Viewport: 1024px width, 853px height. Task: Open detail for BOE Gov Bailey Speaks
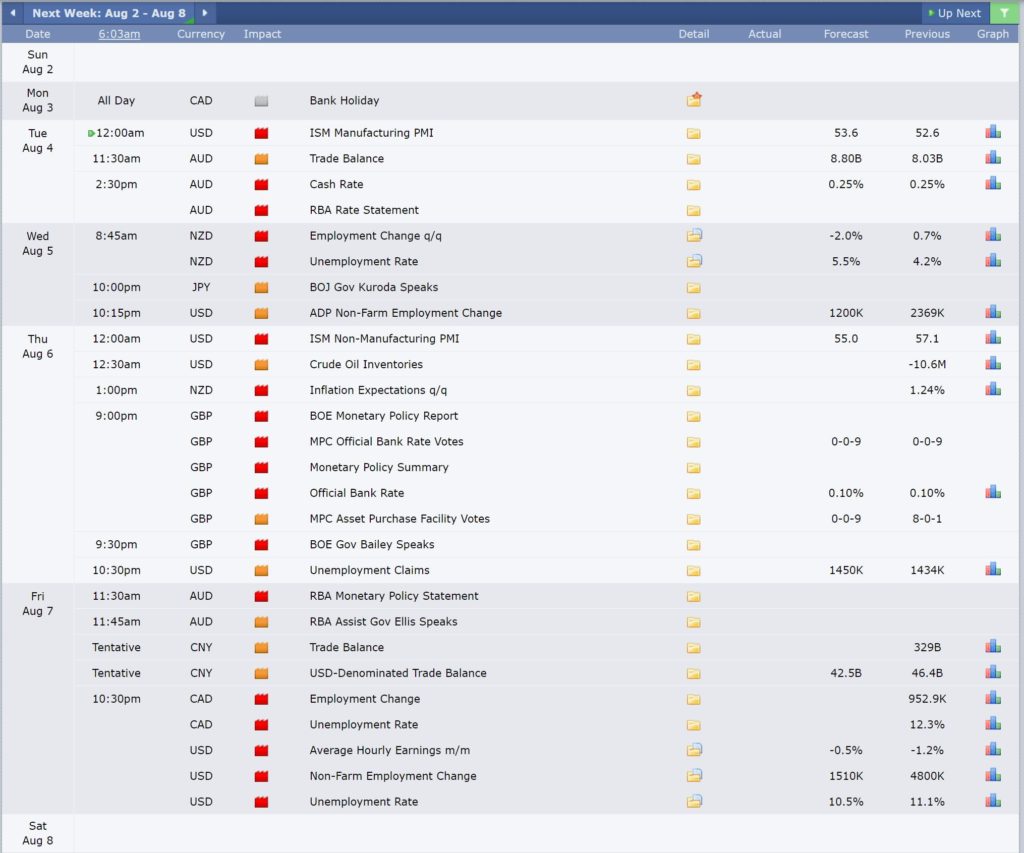click(x=694, y=545)
